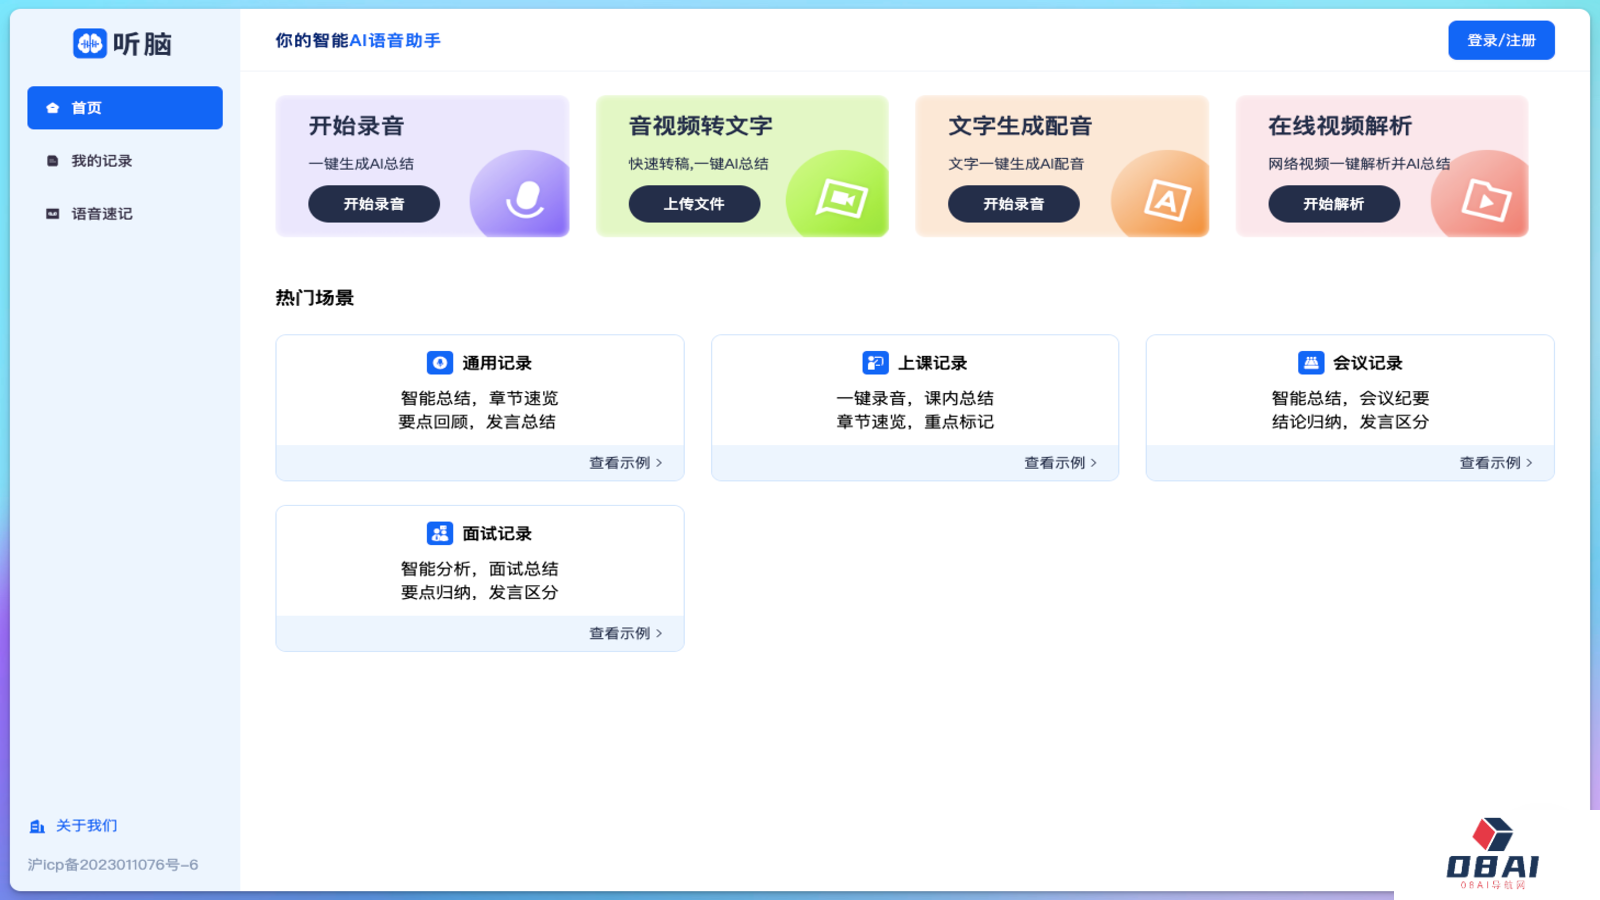Click the 上课记录 scene icon
This screenshot has height=900, width=1600.
click(x=876, y=363)
